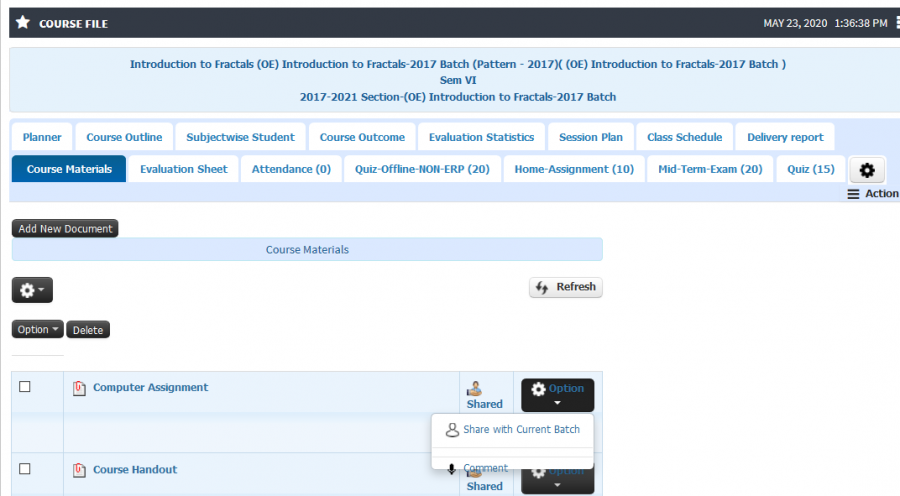Tick the Computer Assignment checkbox
This screenshot has height=496, width=900.
[x=25, y=387]
